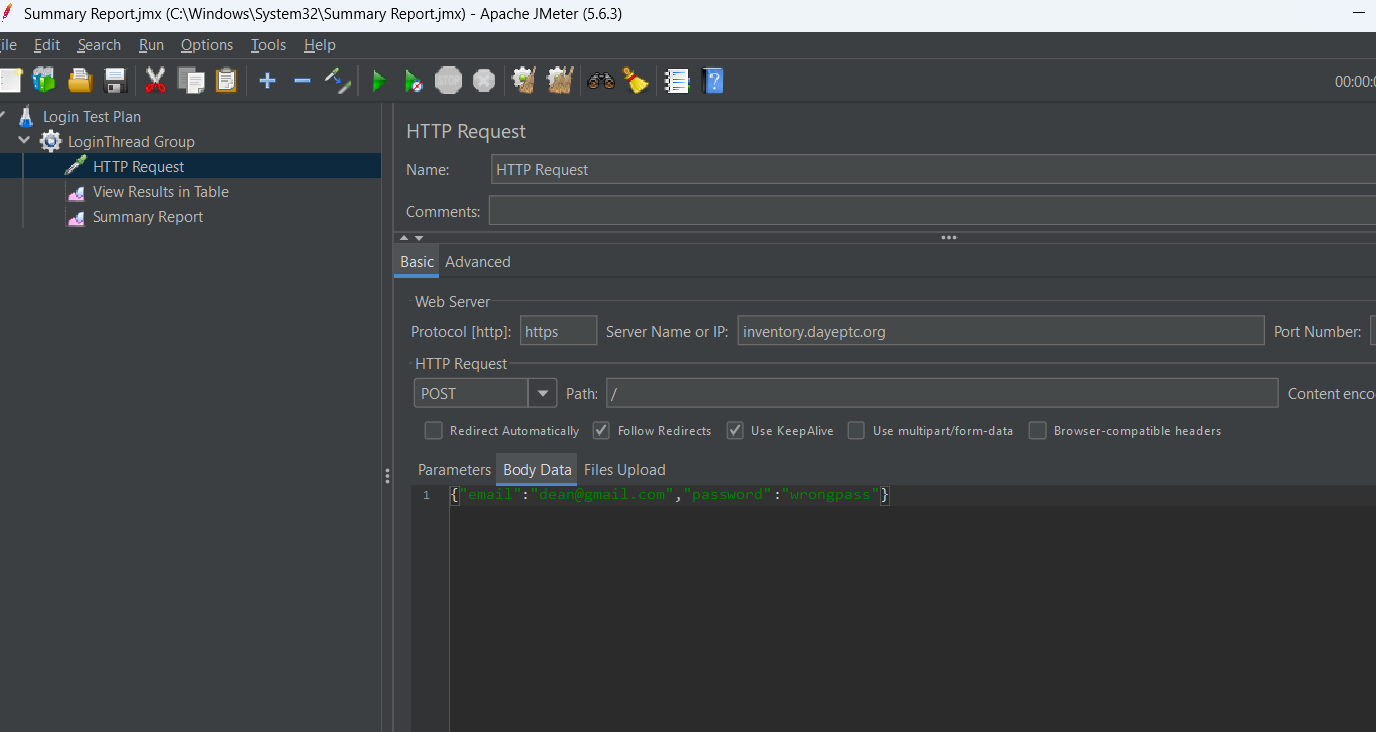Click the Clear All broom icon
This screenshot has height=732, width=1376.
tap(636, 81)
